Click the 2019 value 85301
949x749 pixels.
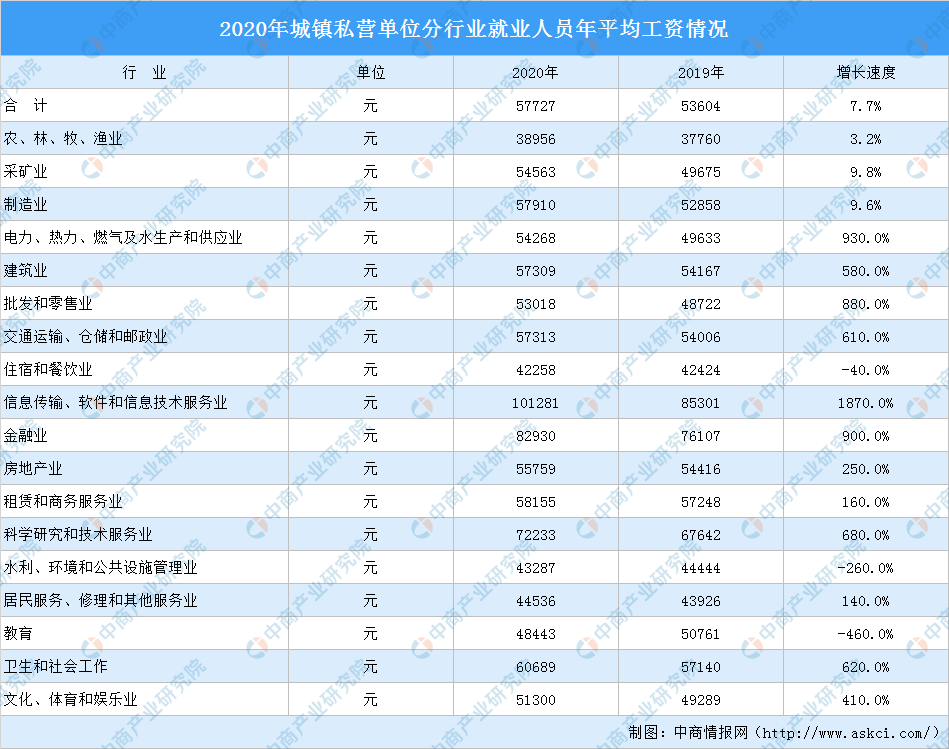(x=701, y=403)
